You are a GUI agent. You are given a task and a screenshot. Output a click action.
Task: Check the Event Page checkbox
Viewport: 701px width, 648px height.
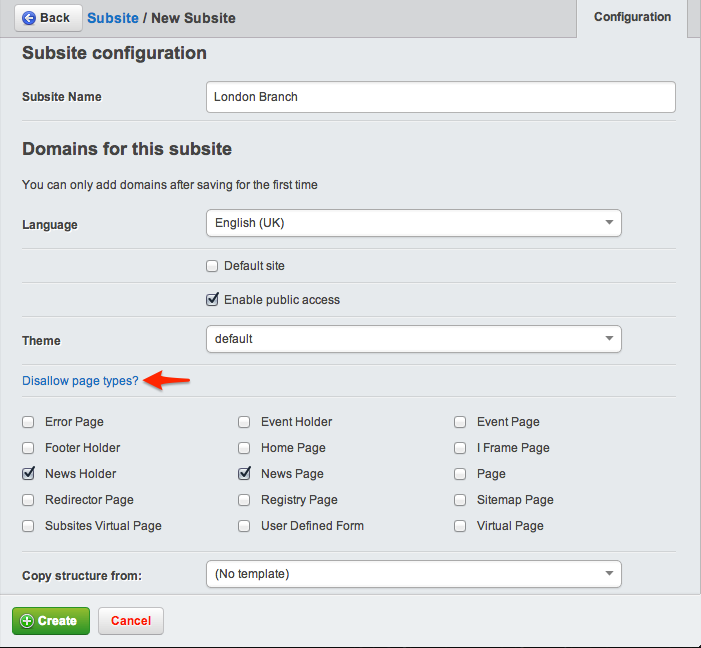click(x=460, y=422)
